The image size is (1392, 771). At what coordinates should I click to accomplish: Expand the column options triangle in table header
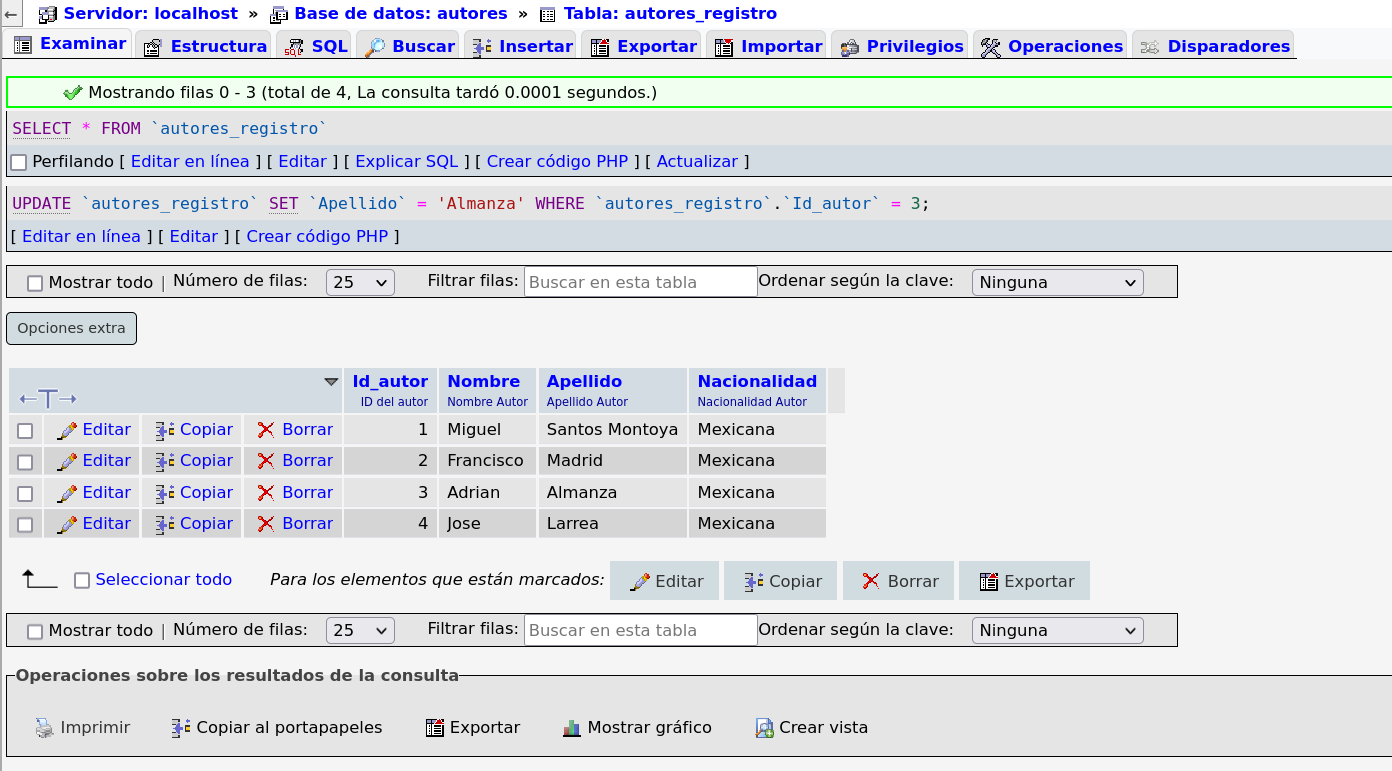(331, 382)
